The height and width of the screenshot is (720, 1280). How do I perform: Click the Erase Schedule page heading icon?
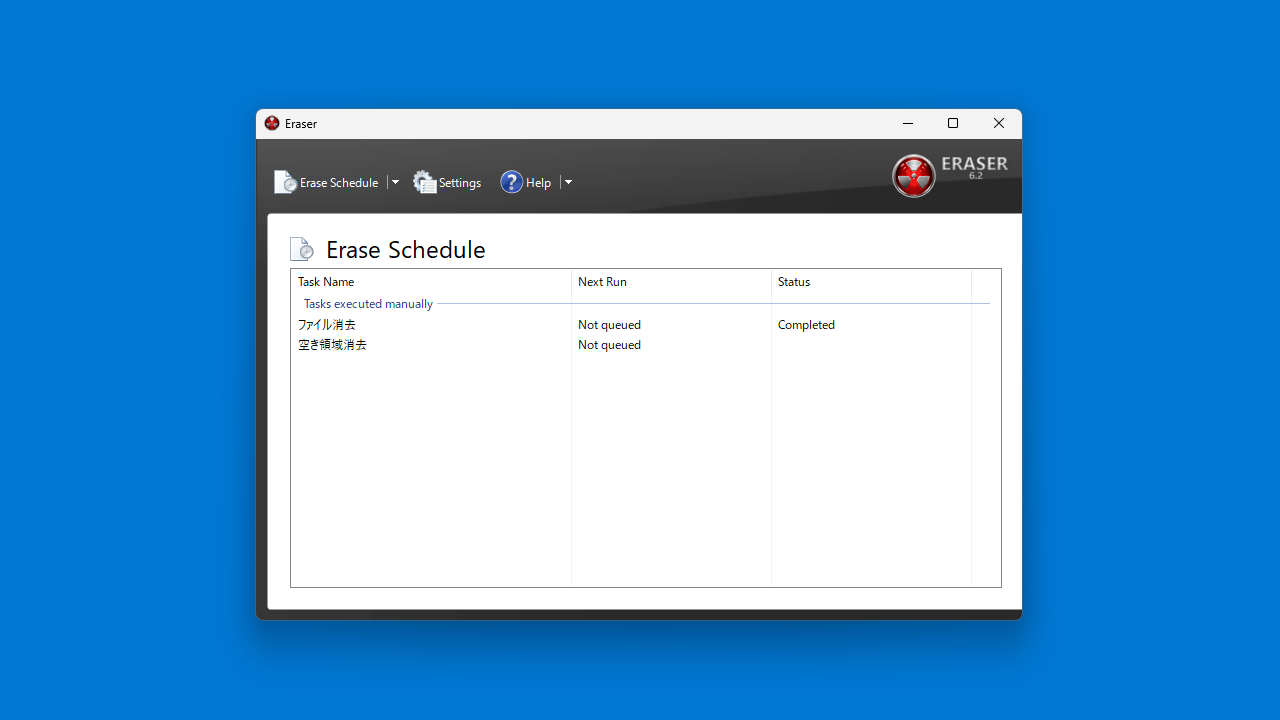click(302, 249)
